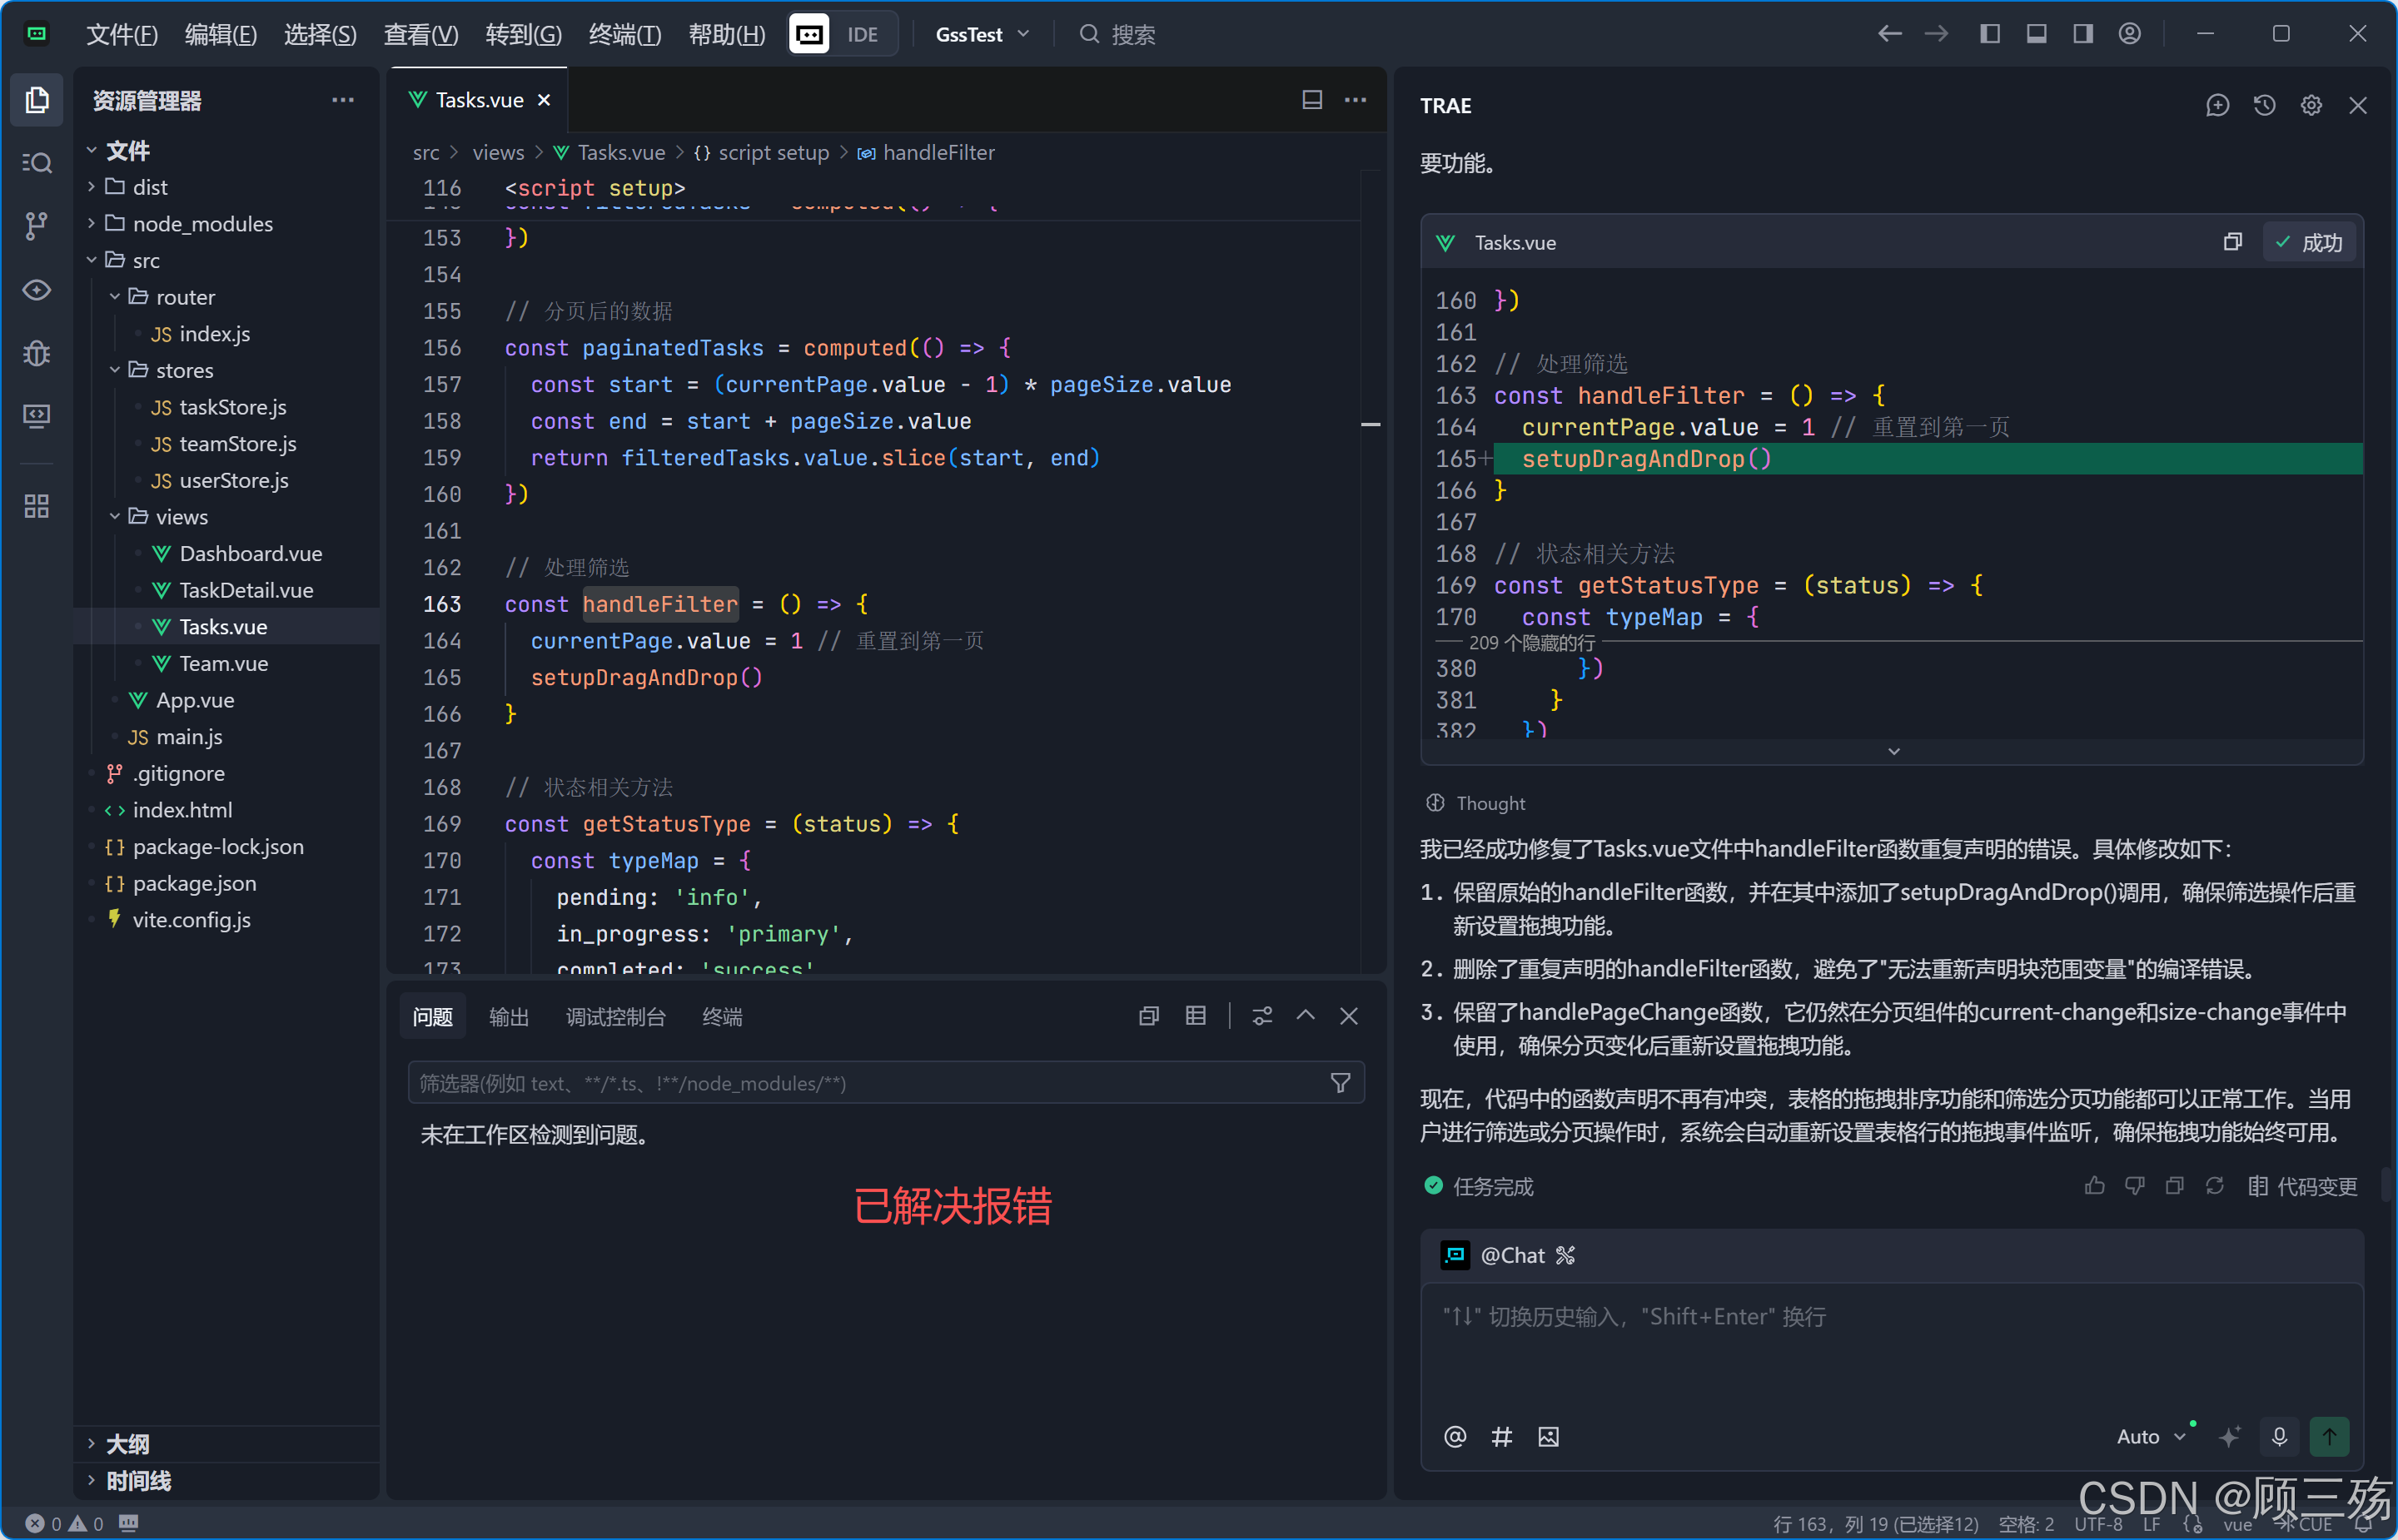The image size is (2398, 1540).
Task: Open the Extensions grid icon in sidebar
Action: (36, 506)
